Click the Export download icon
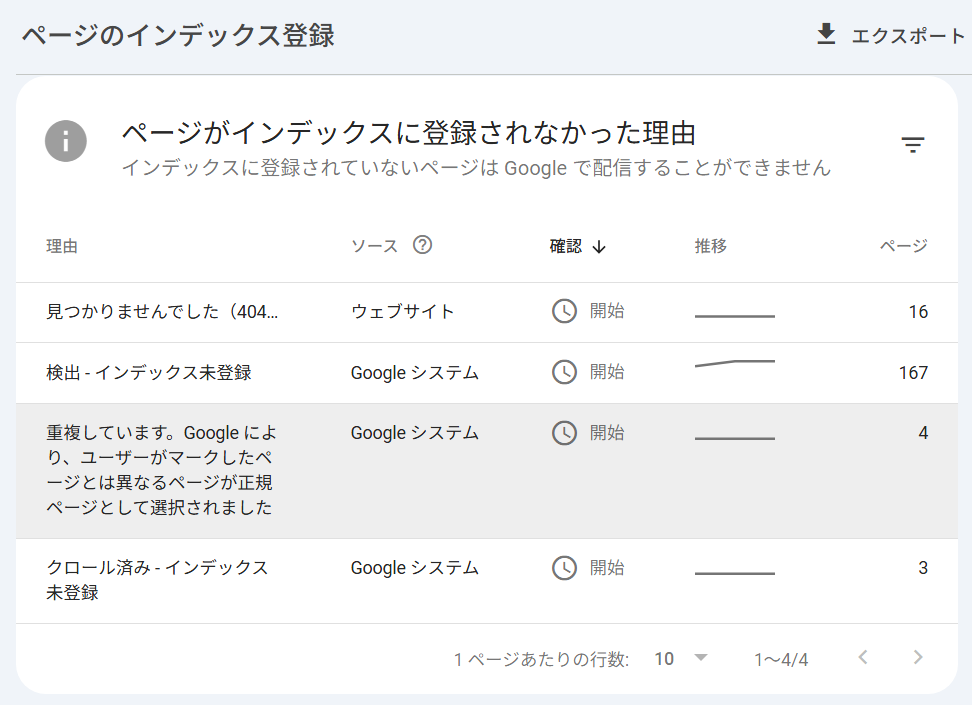972x705 pixels. (x=826, y=35)
